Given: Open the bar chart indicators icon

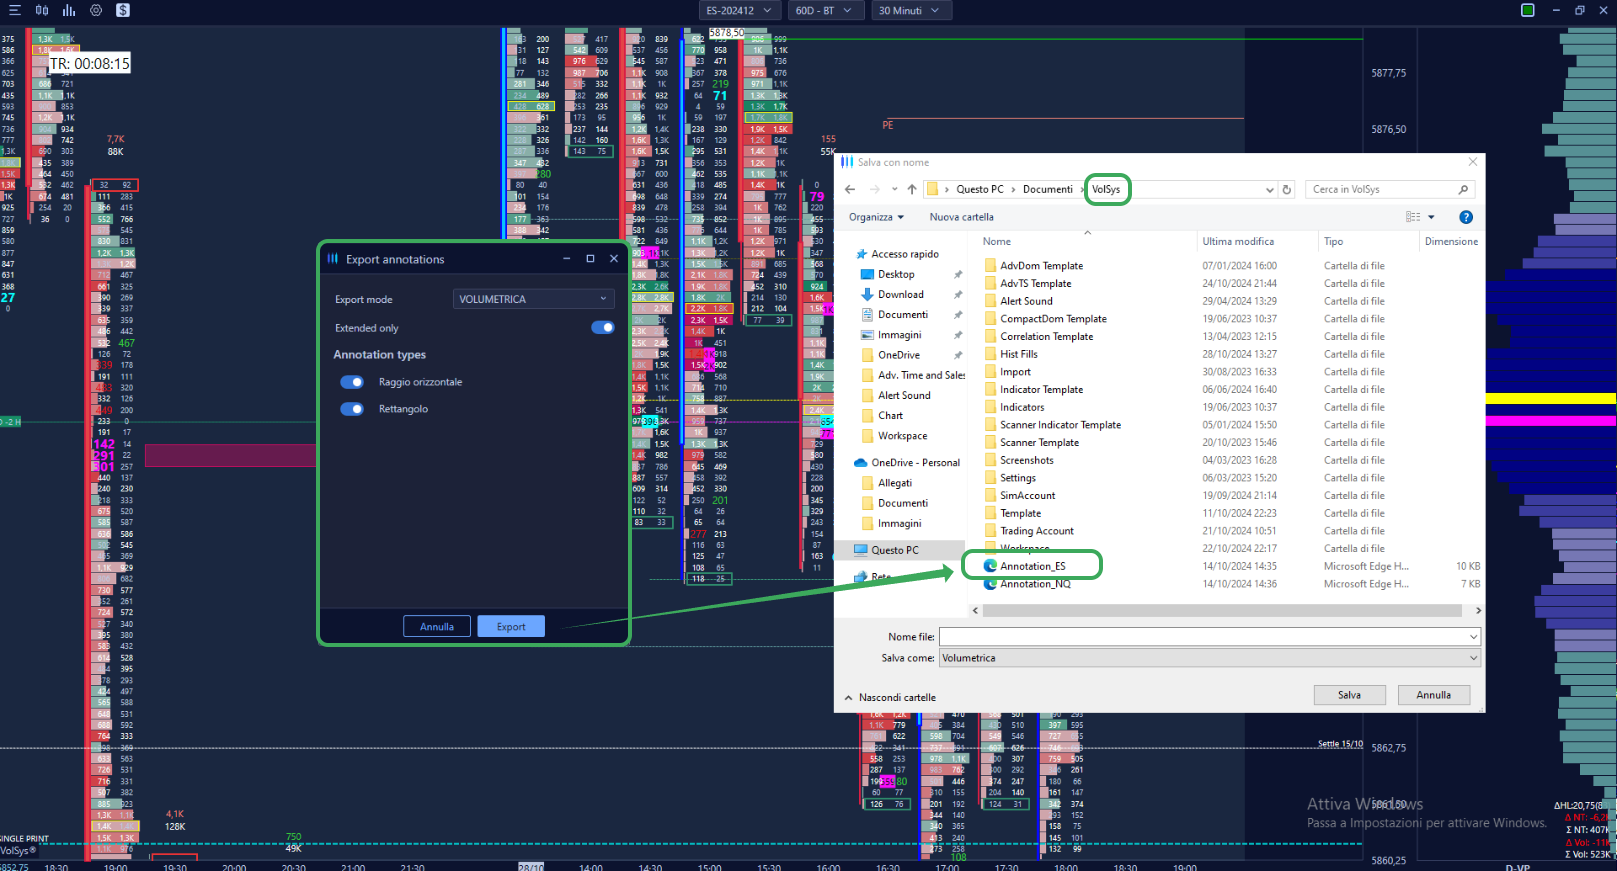Looking at the screenshot, I should point(69,10).
